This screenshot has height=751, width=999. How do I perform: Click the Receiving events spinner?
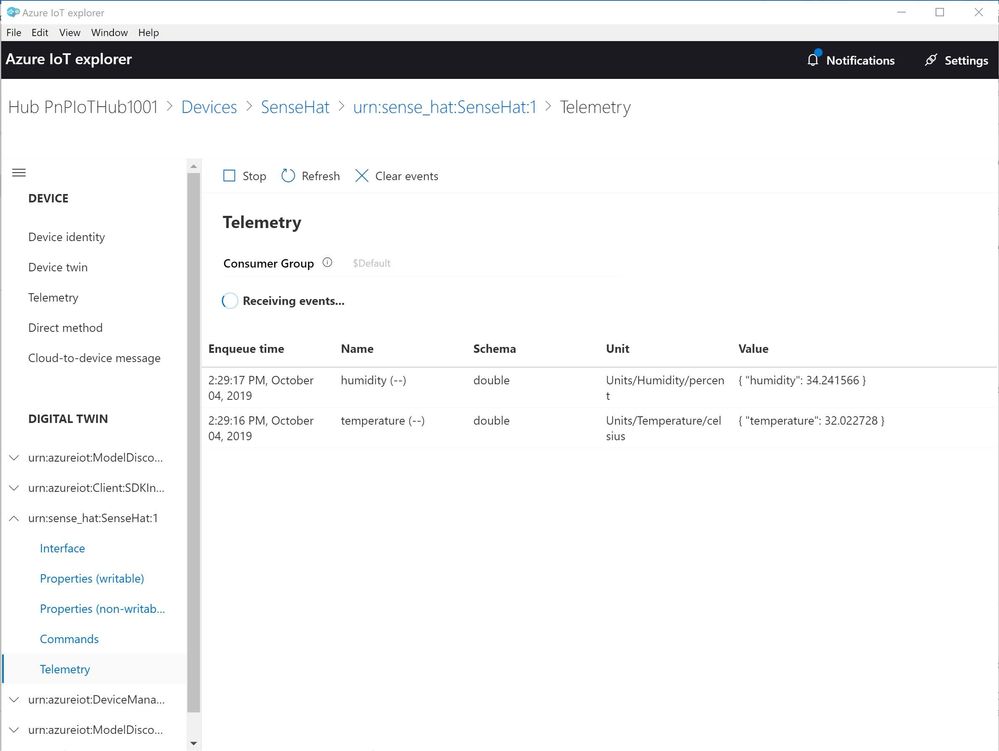click(230, 301)
